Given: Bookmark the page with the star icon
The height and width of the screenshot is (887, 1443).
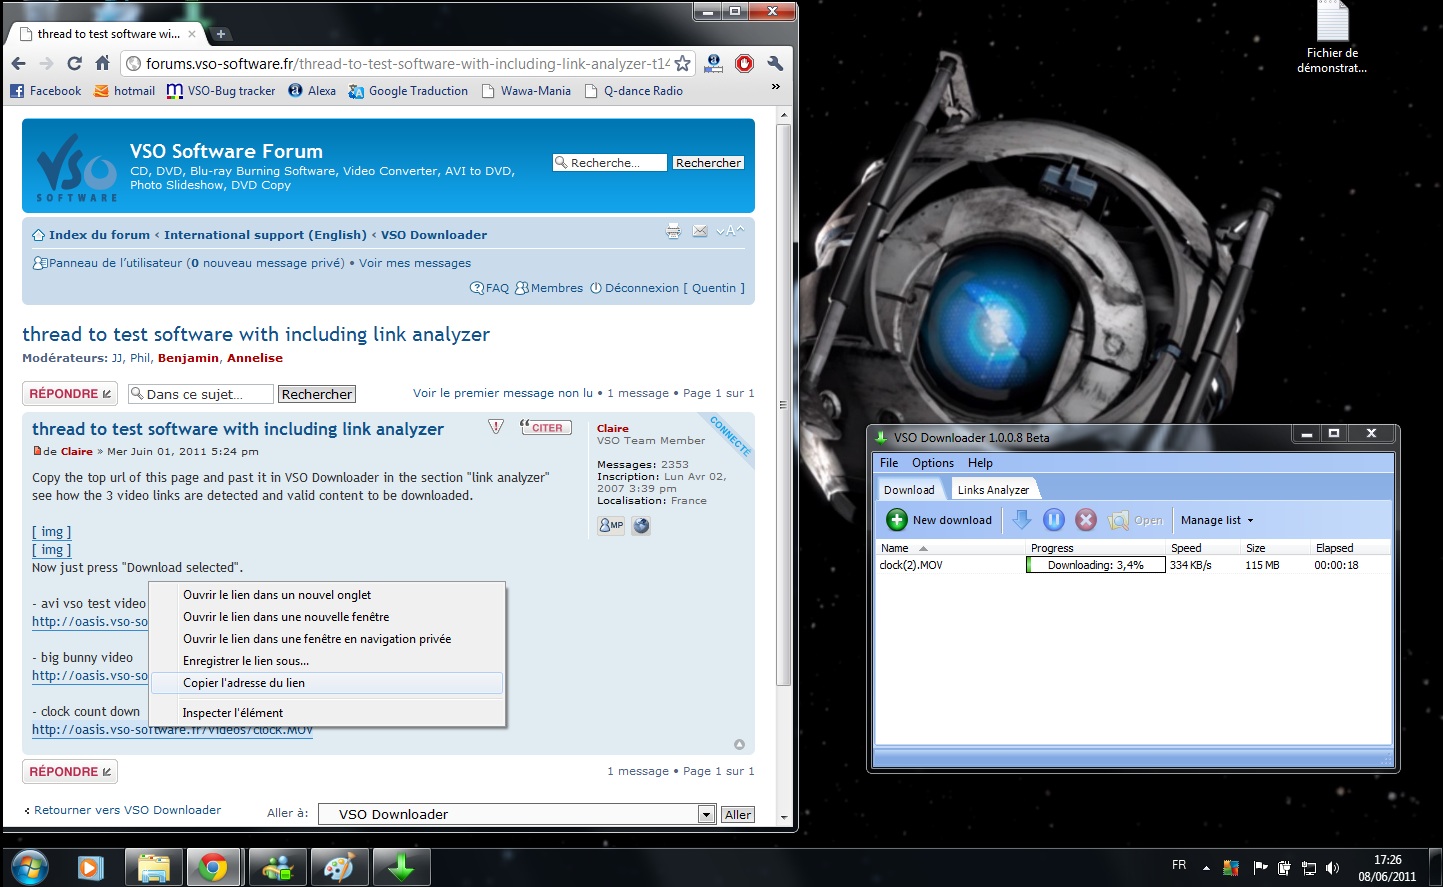Looking at the screenshot, I should coord(682,63).
